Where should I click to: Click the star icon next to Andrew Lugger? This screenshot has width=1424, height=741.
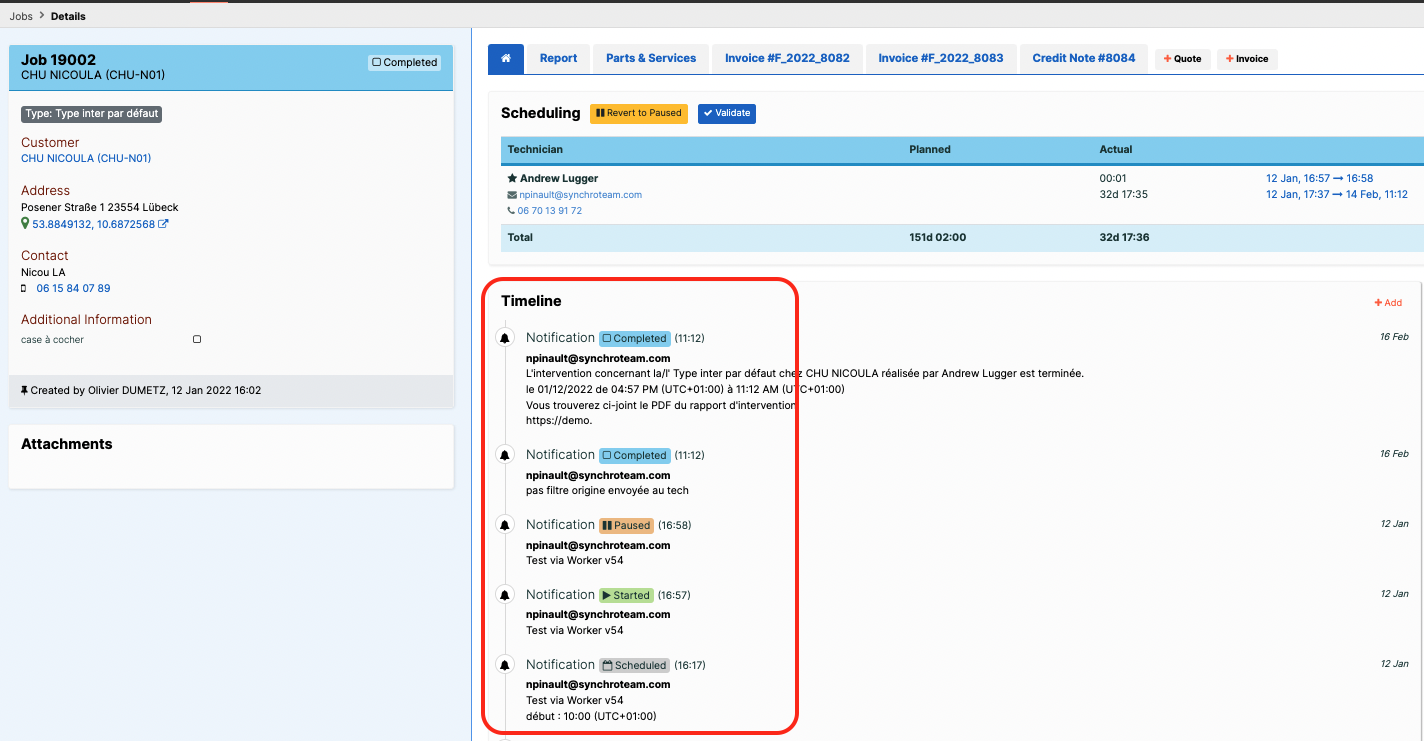point(512,178)
